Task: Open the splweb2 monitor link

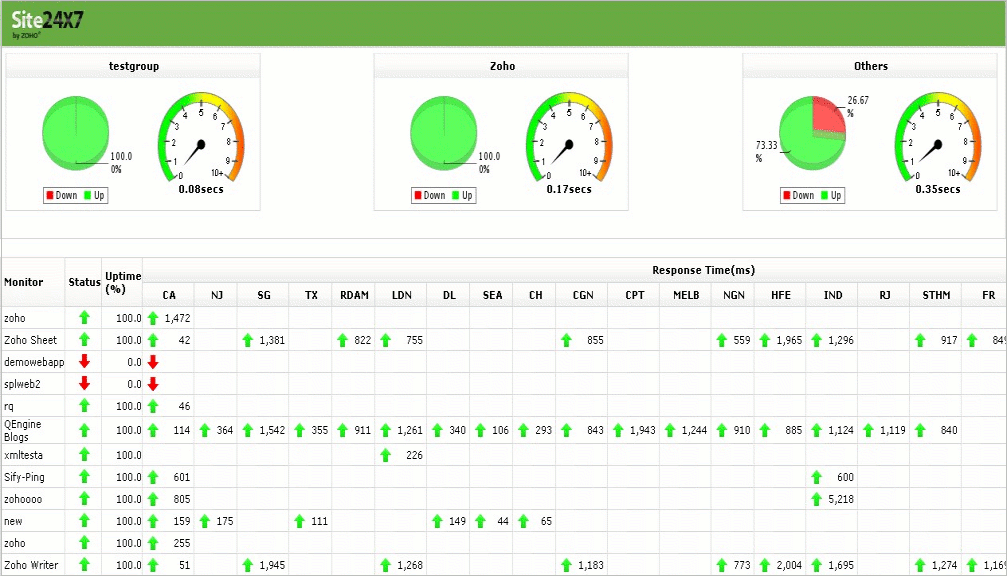Action: click(x=22, y=384)
